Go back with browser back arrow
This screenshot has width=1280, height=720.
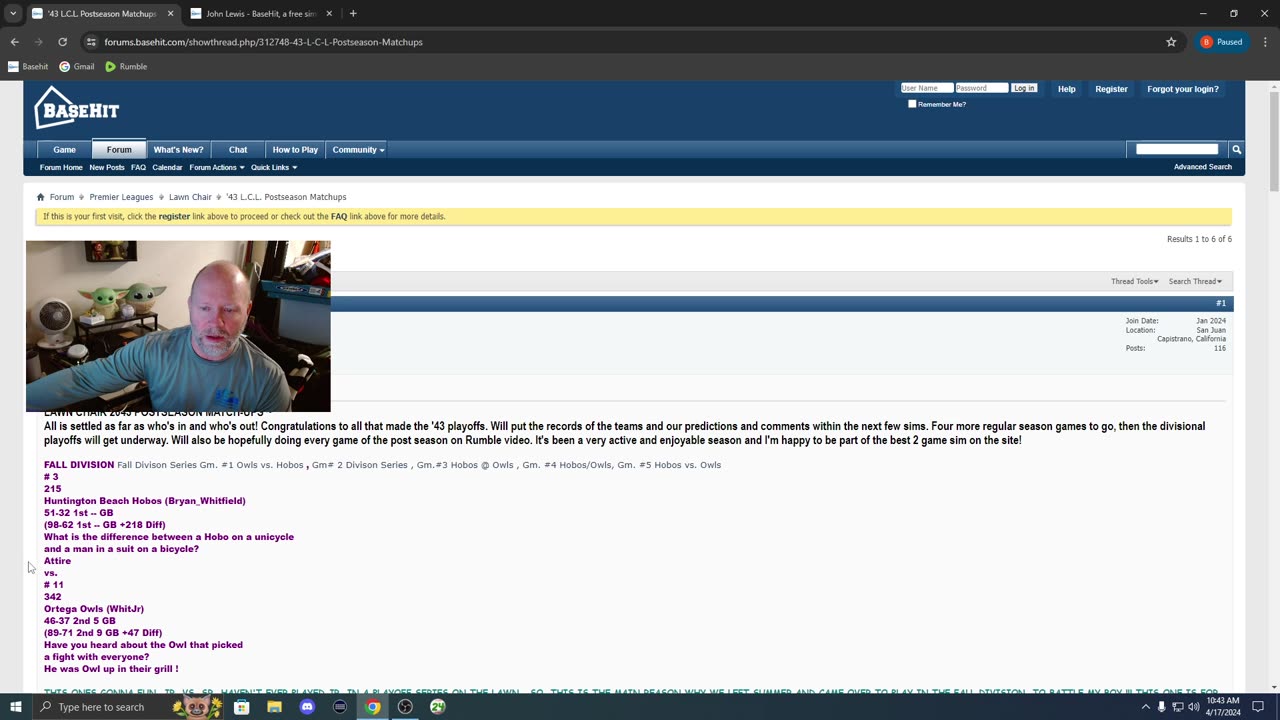(x=14, y=42)
